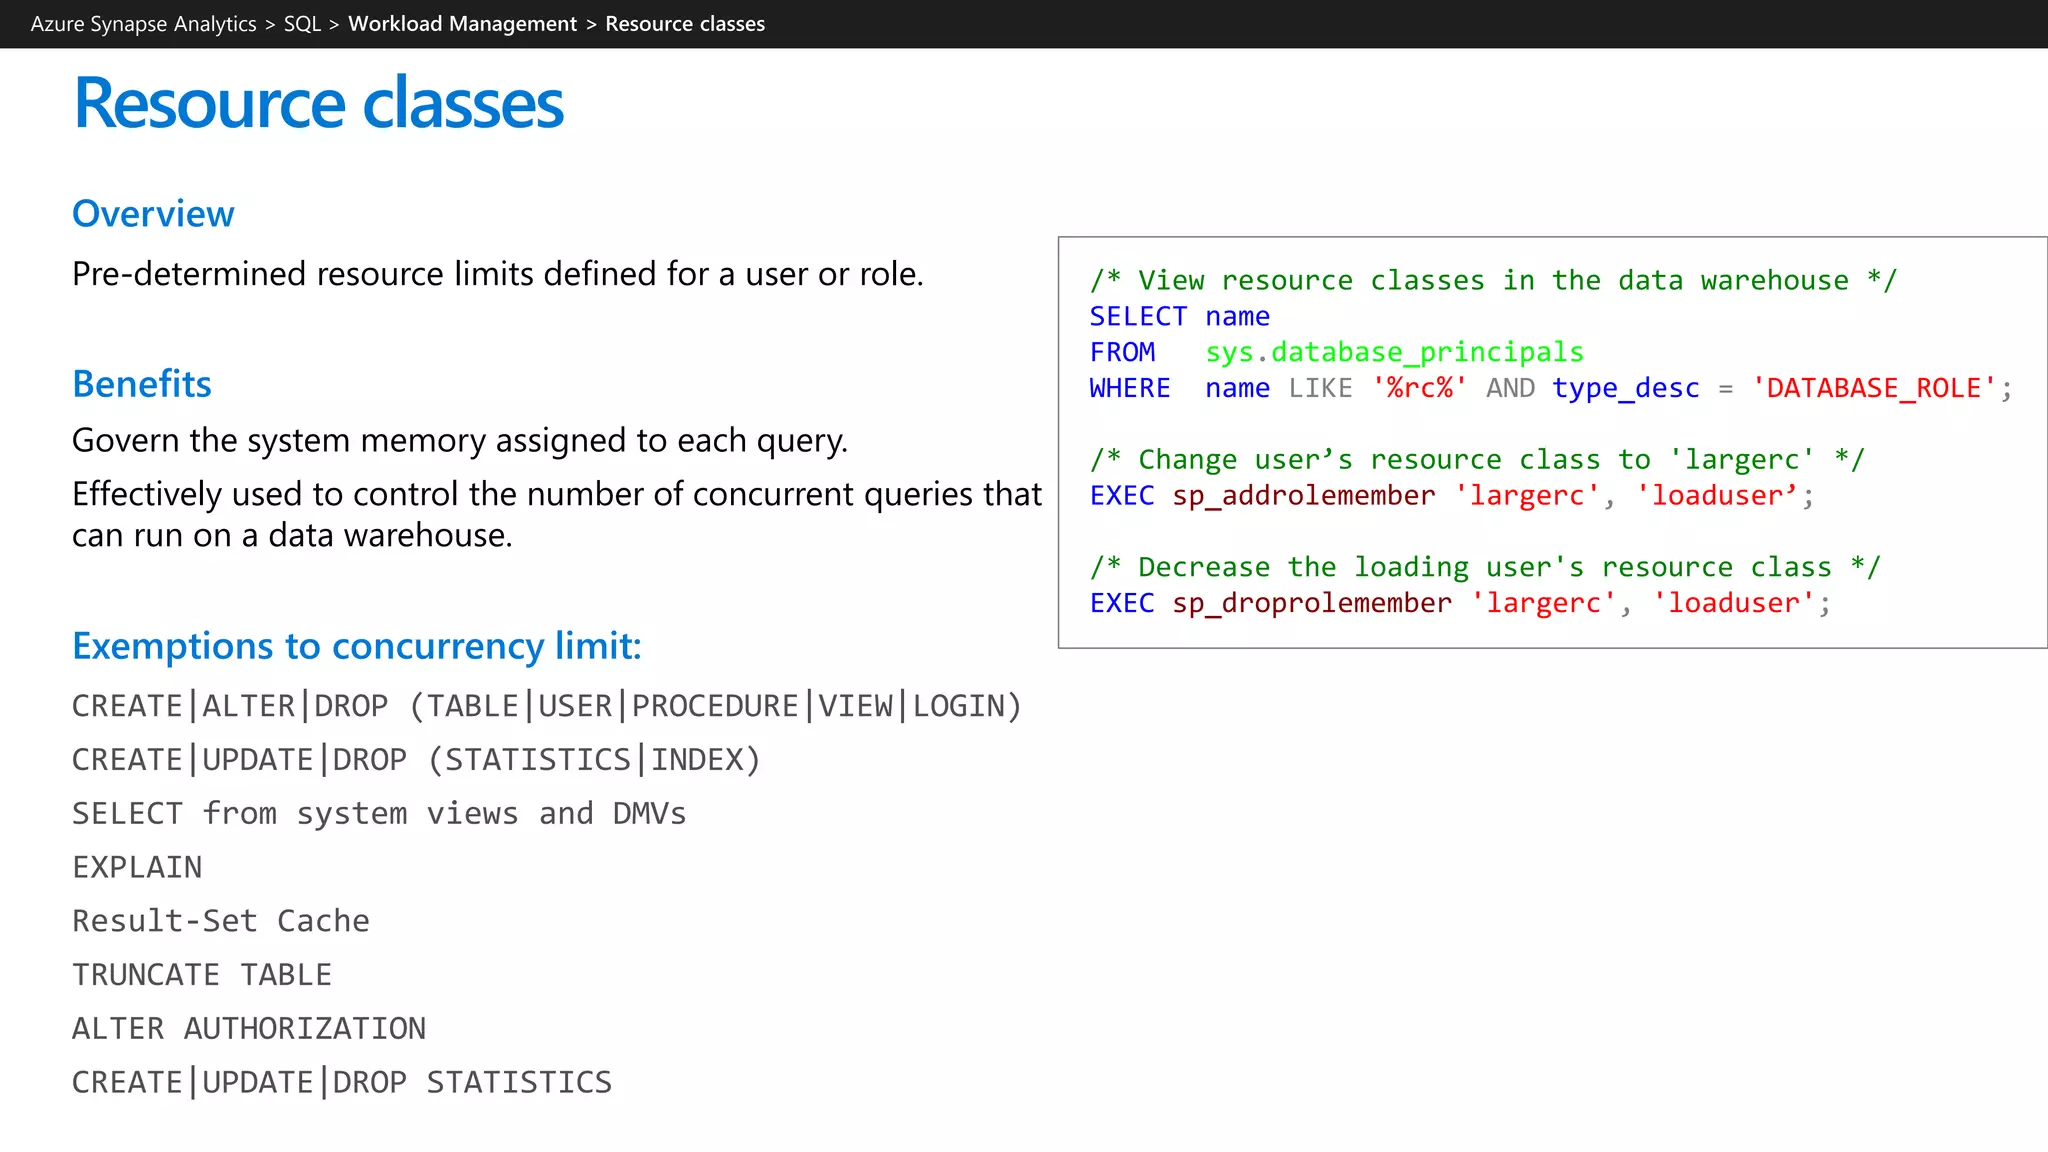Click the Result-Set Cache entry
The image size is (2048, 1152).
[221, 921]
